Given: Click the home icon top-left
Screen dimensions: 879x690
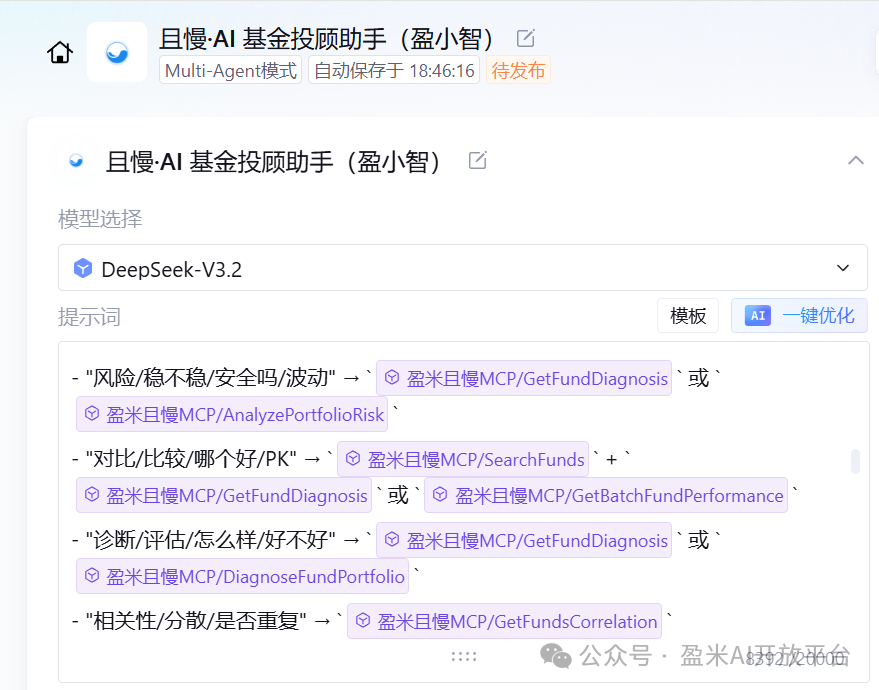Looking at the screenshot, I should click(59, 52).
